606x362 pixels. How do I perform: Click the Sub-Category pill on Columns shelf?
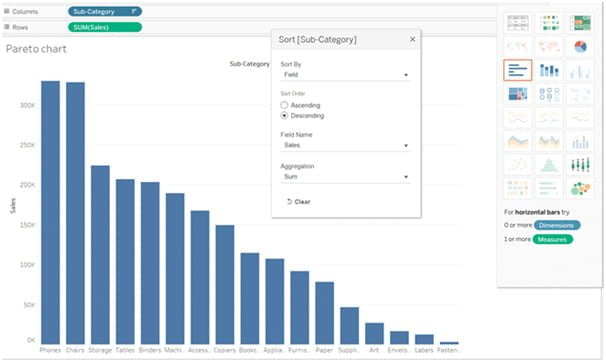(105, 12)
